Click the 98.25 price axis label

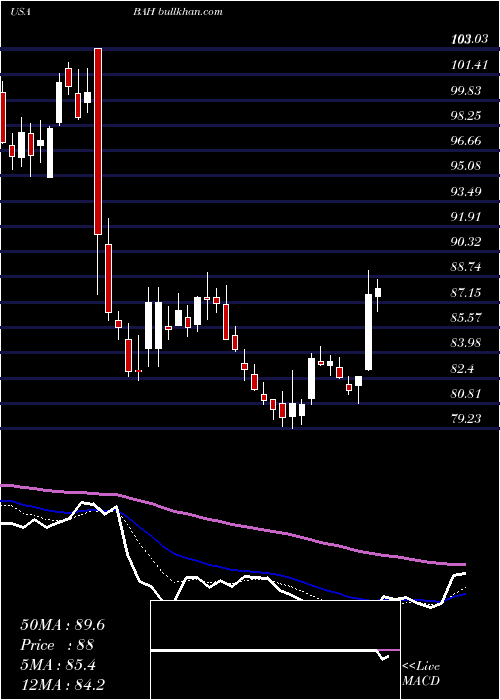coord(467,116)
